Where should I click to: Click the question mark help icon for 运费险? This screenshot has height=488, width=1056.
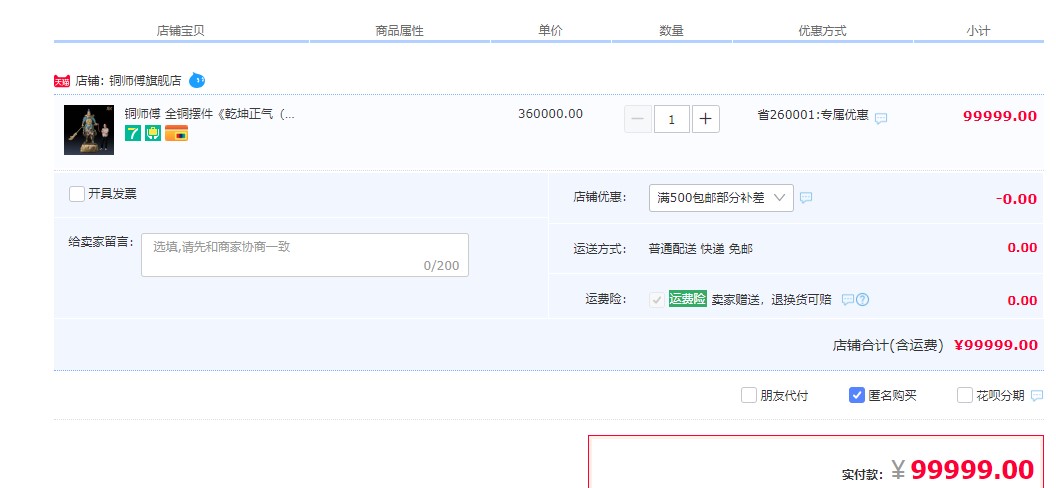(x=862, y=300)
